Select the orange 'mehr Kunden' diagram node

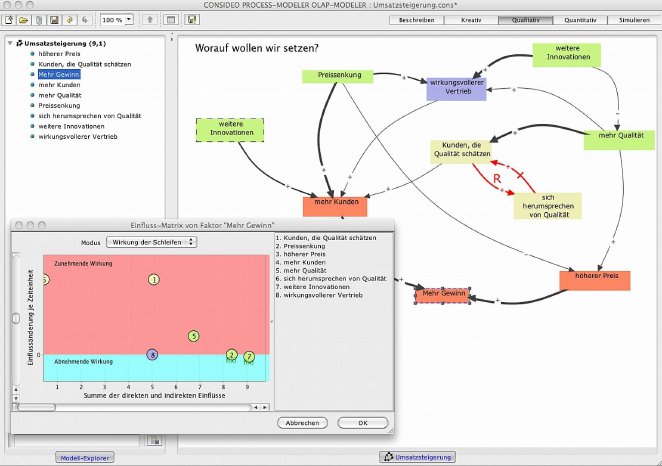pos(335,206)
